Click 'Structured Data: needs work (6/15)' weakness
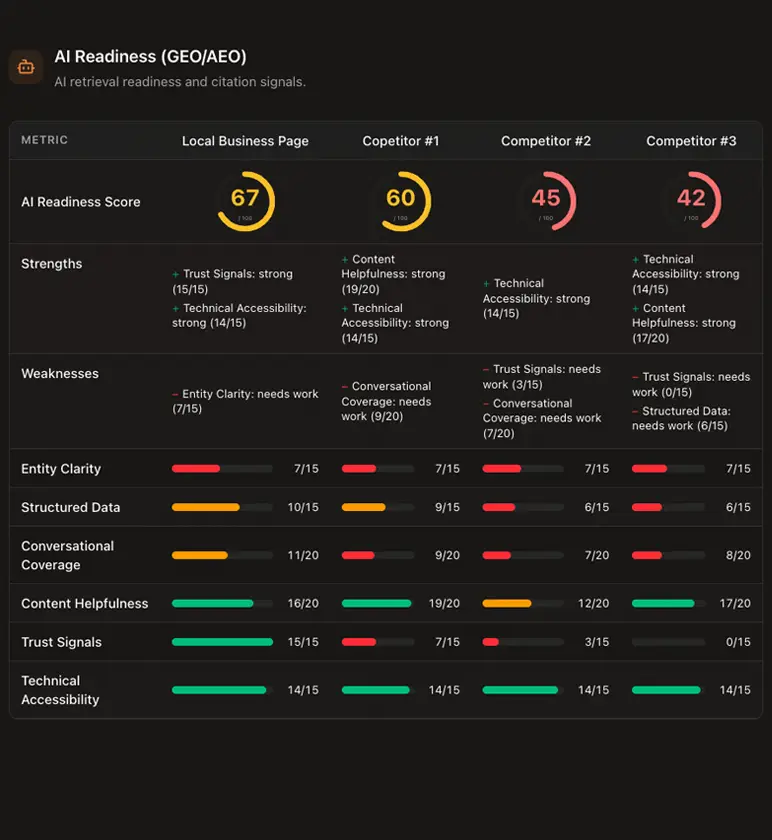This screenshot has width=772, height=840. coord(681,418)
